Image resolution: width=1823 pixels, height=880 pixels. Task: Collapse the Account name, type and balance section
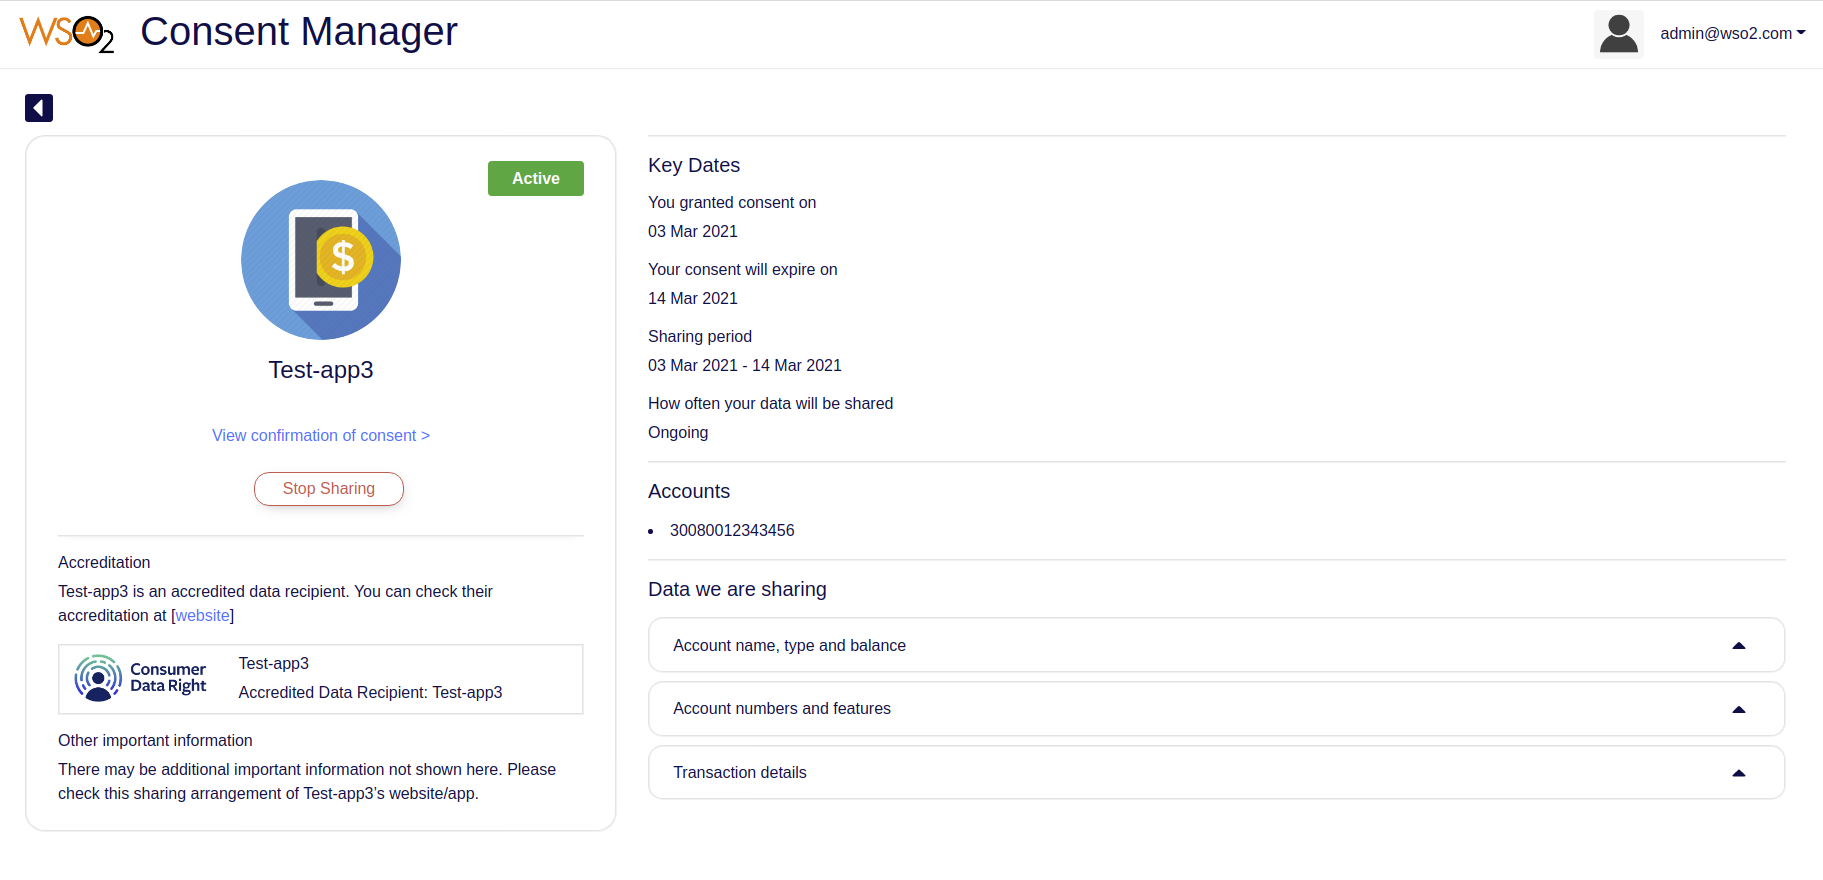coord(1216,645)
